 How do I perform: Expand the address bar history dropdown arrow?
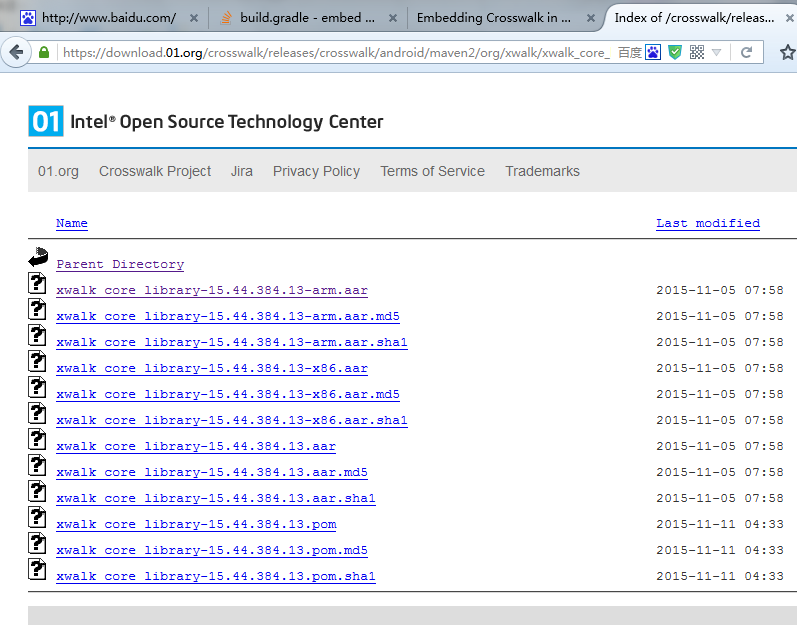coord(717,52)
